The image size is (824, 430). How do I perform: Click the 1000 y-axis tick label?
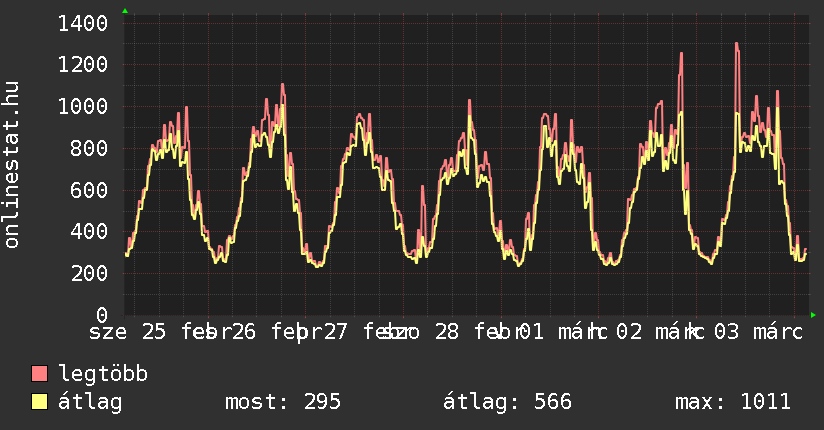[x=83, y=107]
